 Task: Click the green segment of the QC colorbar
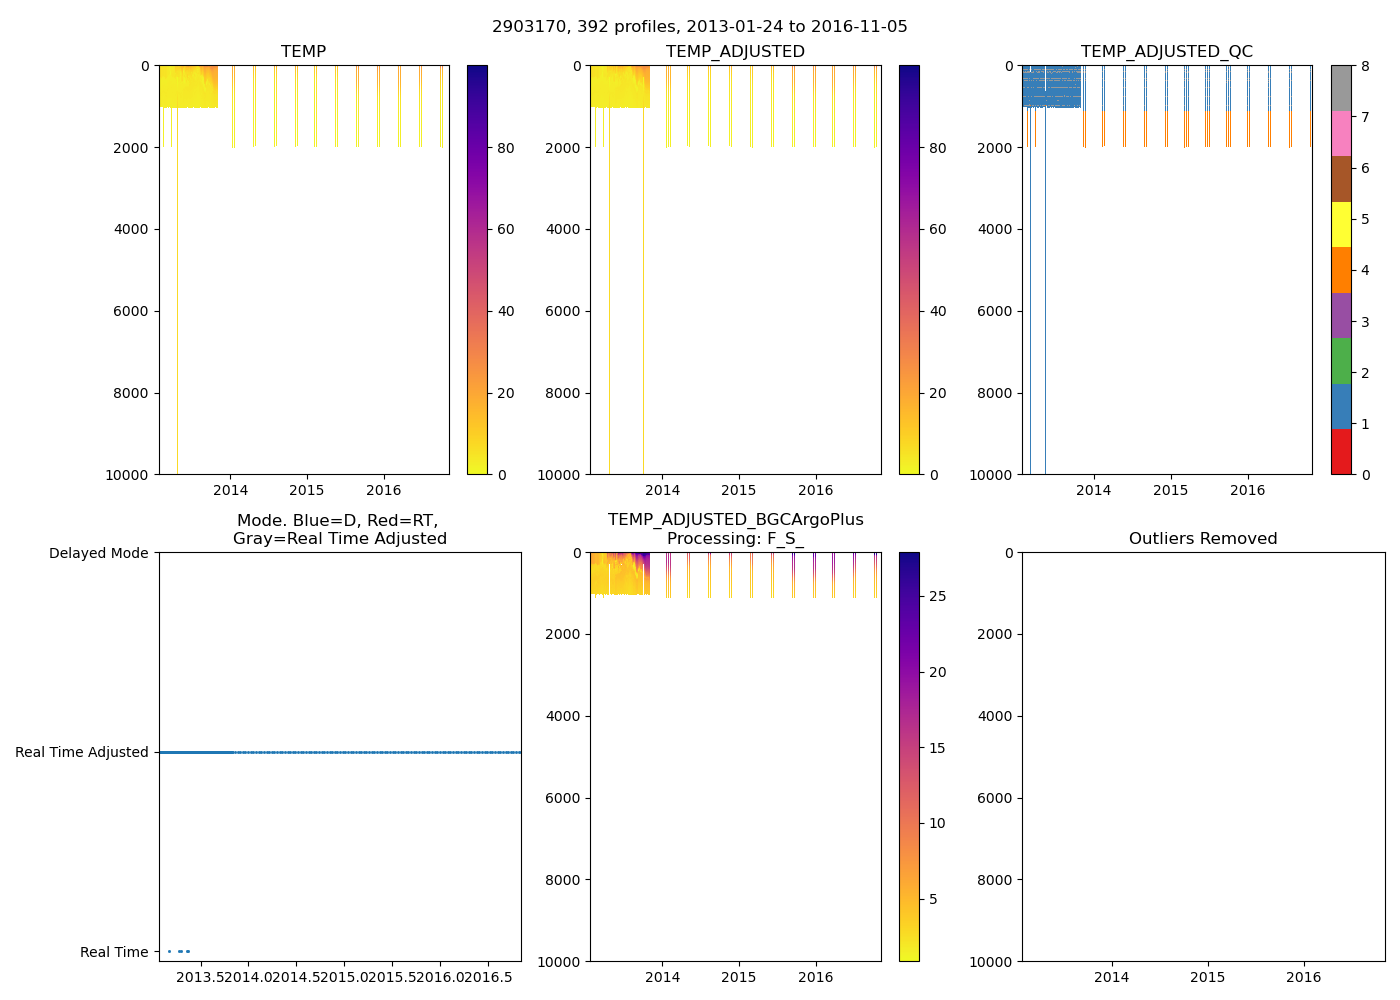tap(1341, 361)
